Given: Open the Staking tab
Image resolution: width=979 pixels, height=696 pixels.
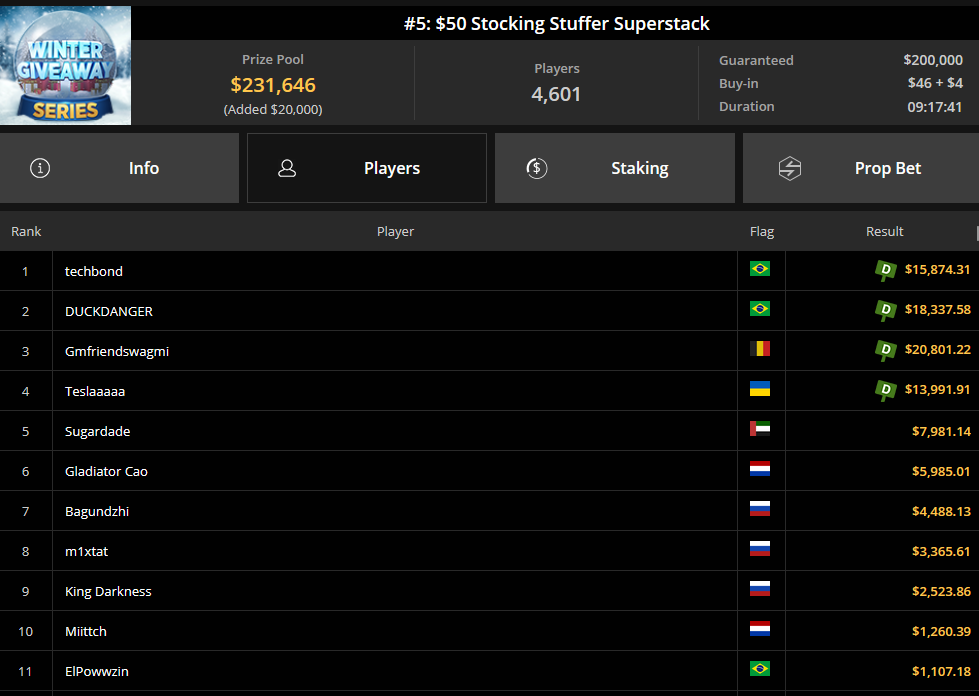Looking at the screenshot, I should tap(615, 168).
